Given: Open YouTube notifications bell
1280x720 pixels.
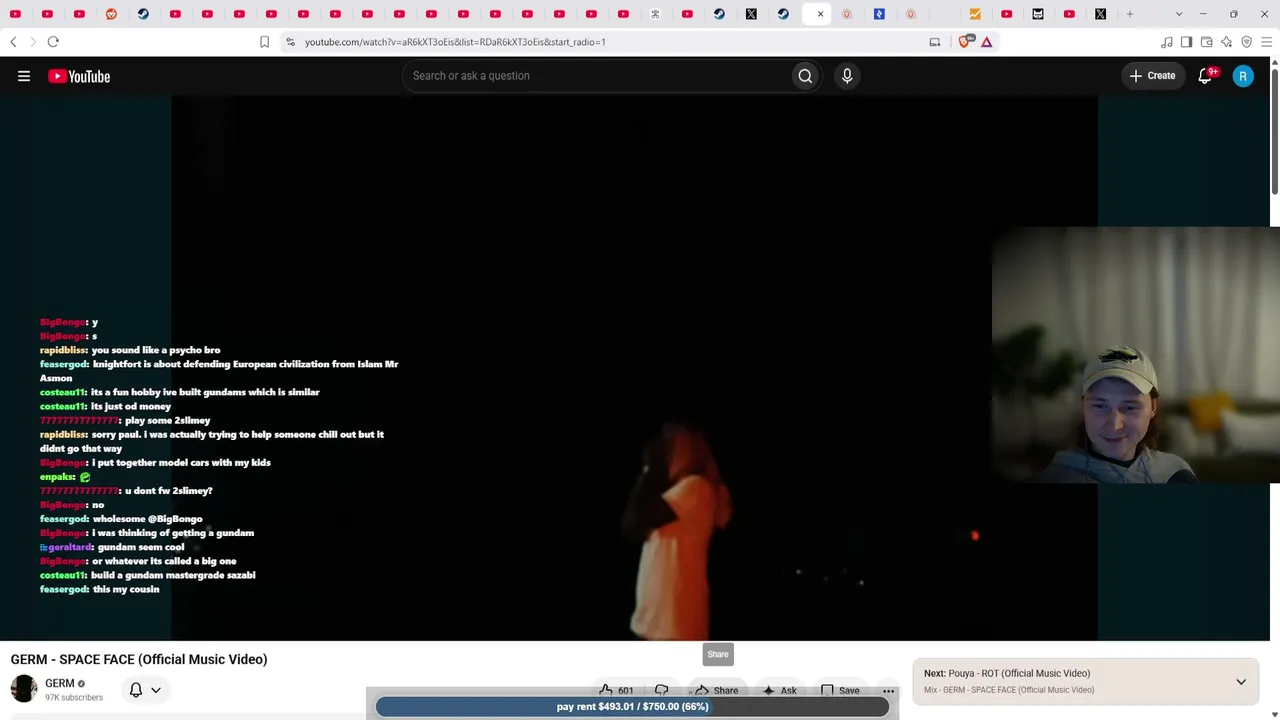Looking at the screenshot, I should 1206,76.
